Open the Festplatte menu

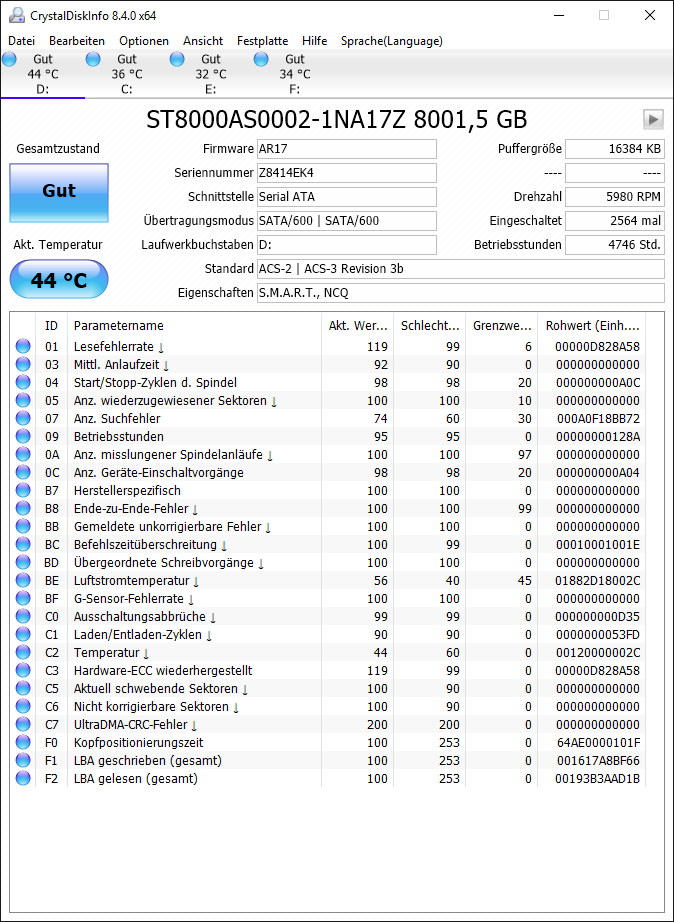pos(262,41)
